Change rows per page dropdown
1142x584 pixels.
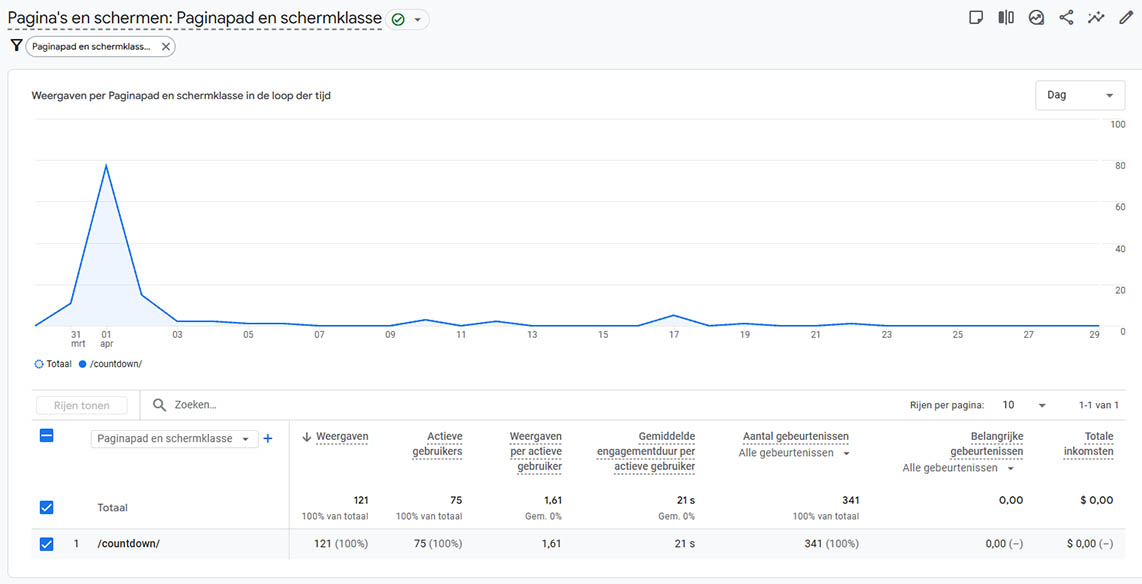[x=1024, y=405]
